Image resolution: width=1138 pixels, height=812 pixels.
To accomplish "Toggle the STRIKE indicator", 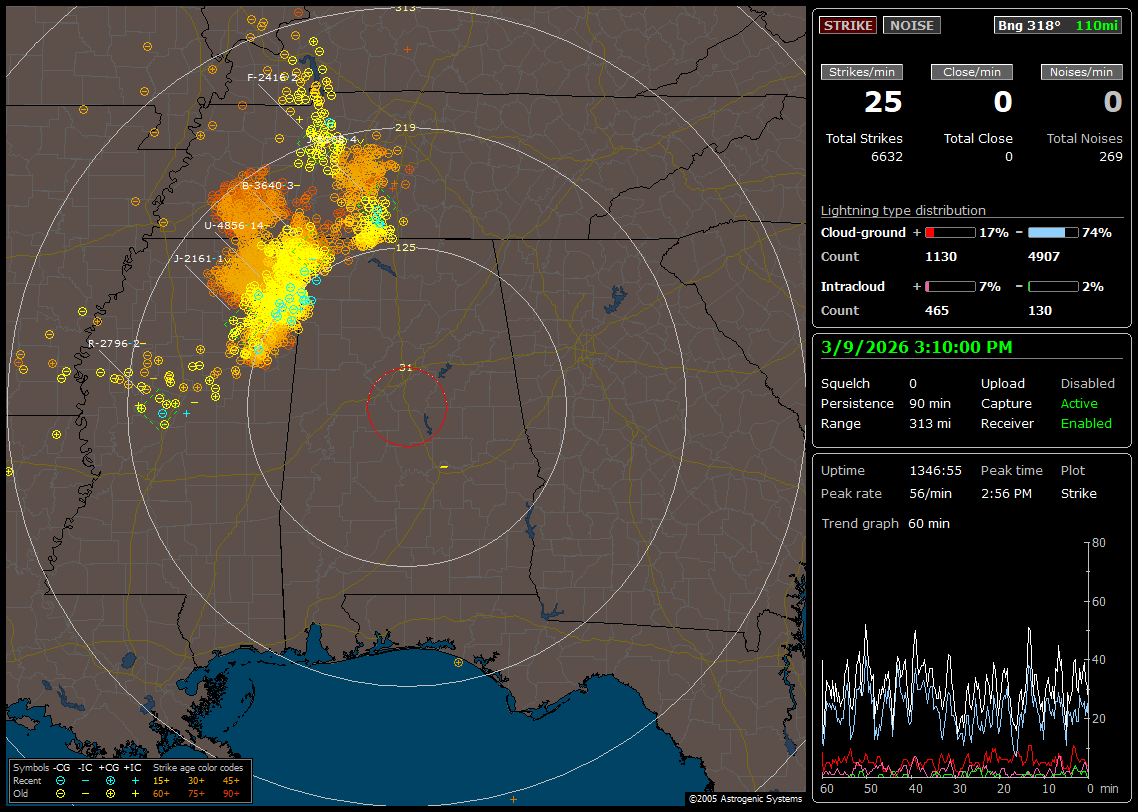I will pyautogui.click(x=848, y=26).
